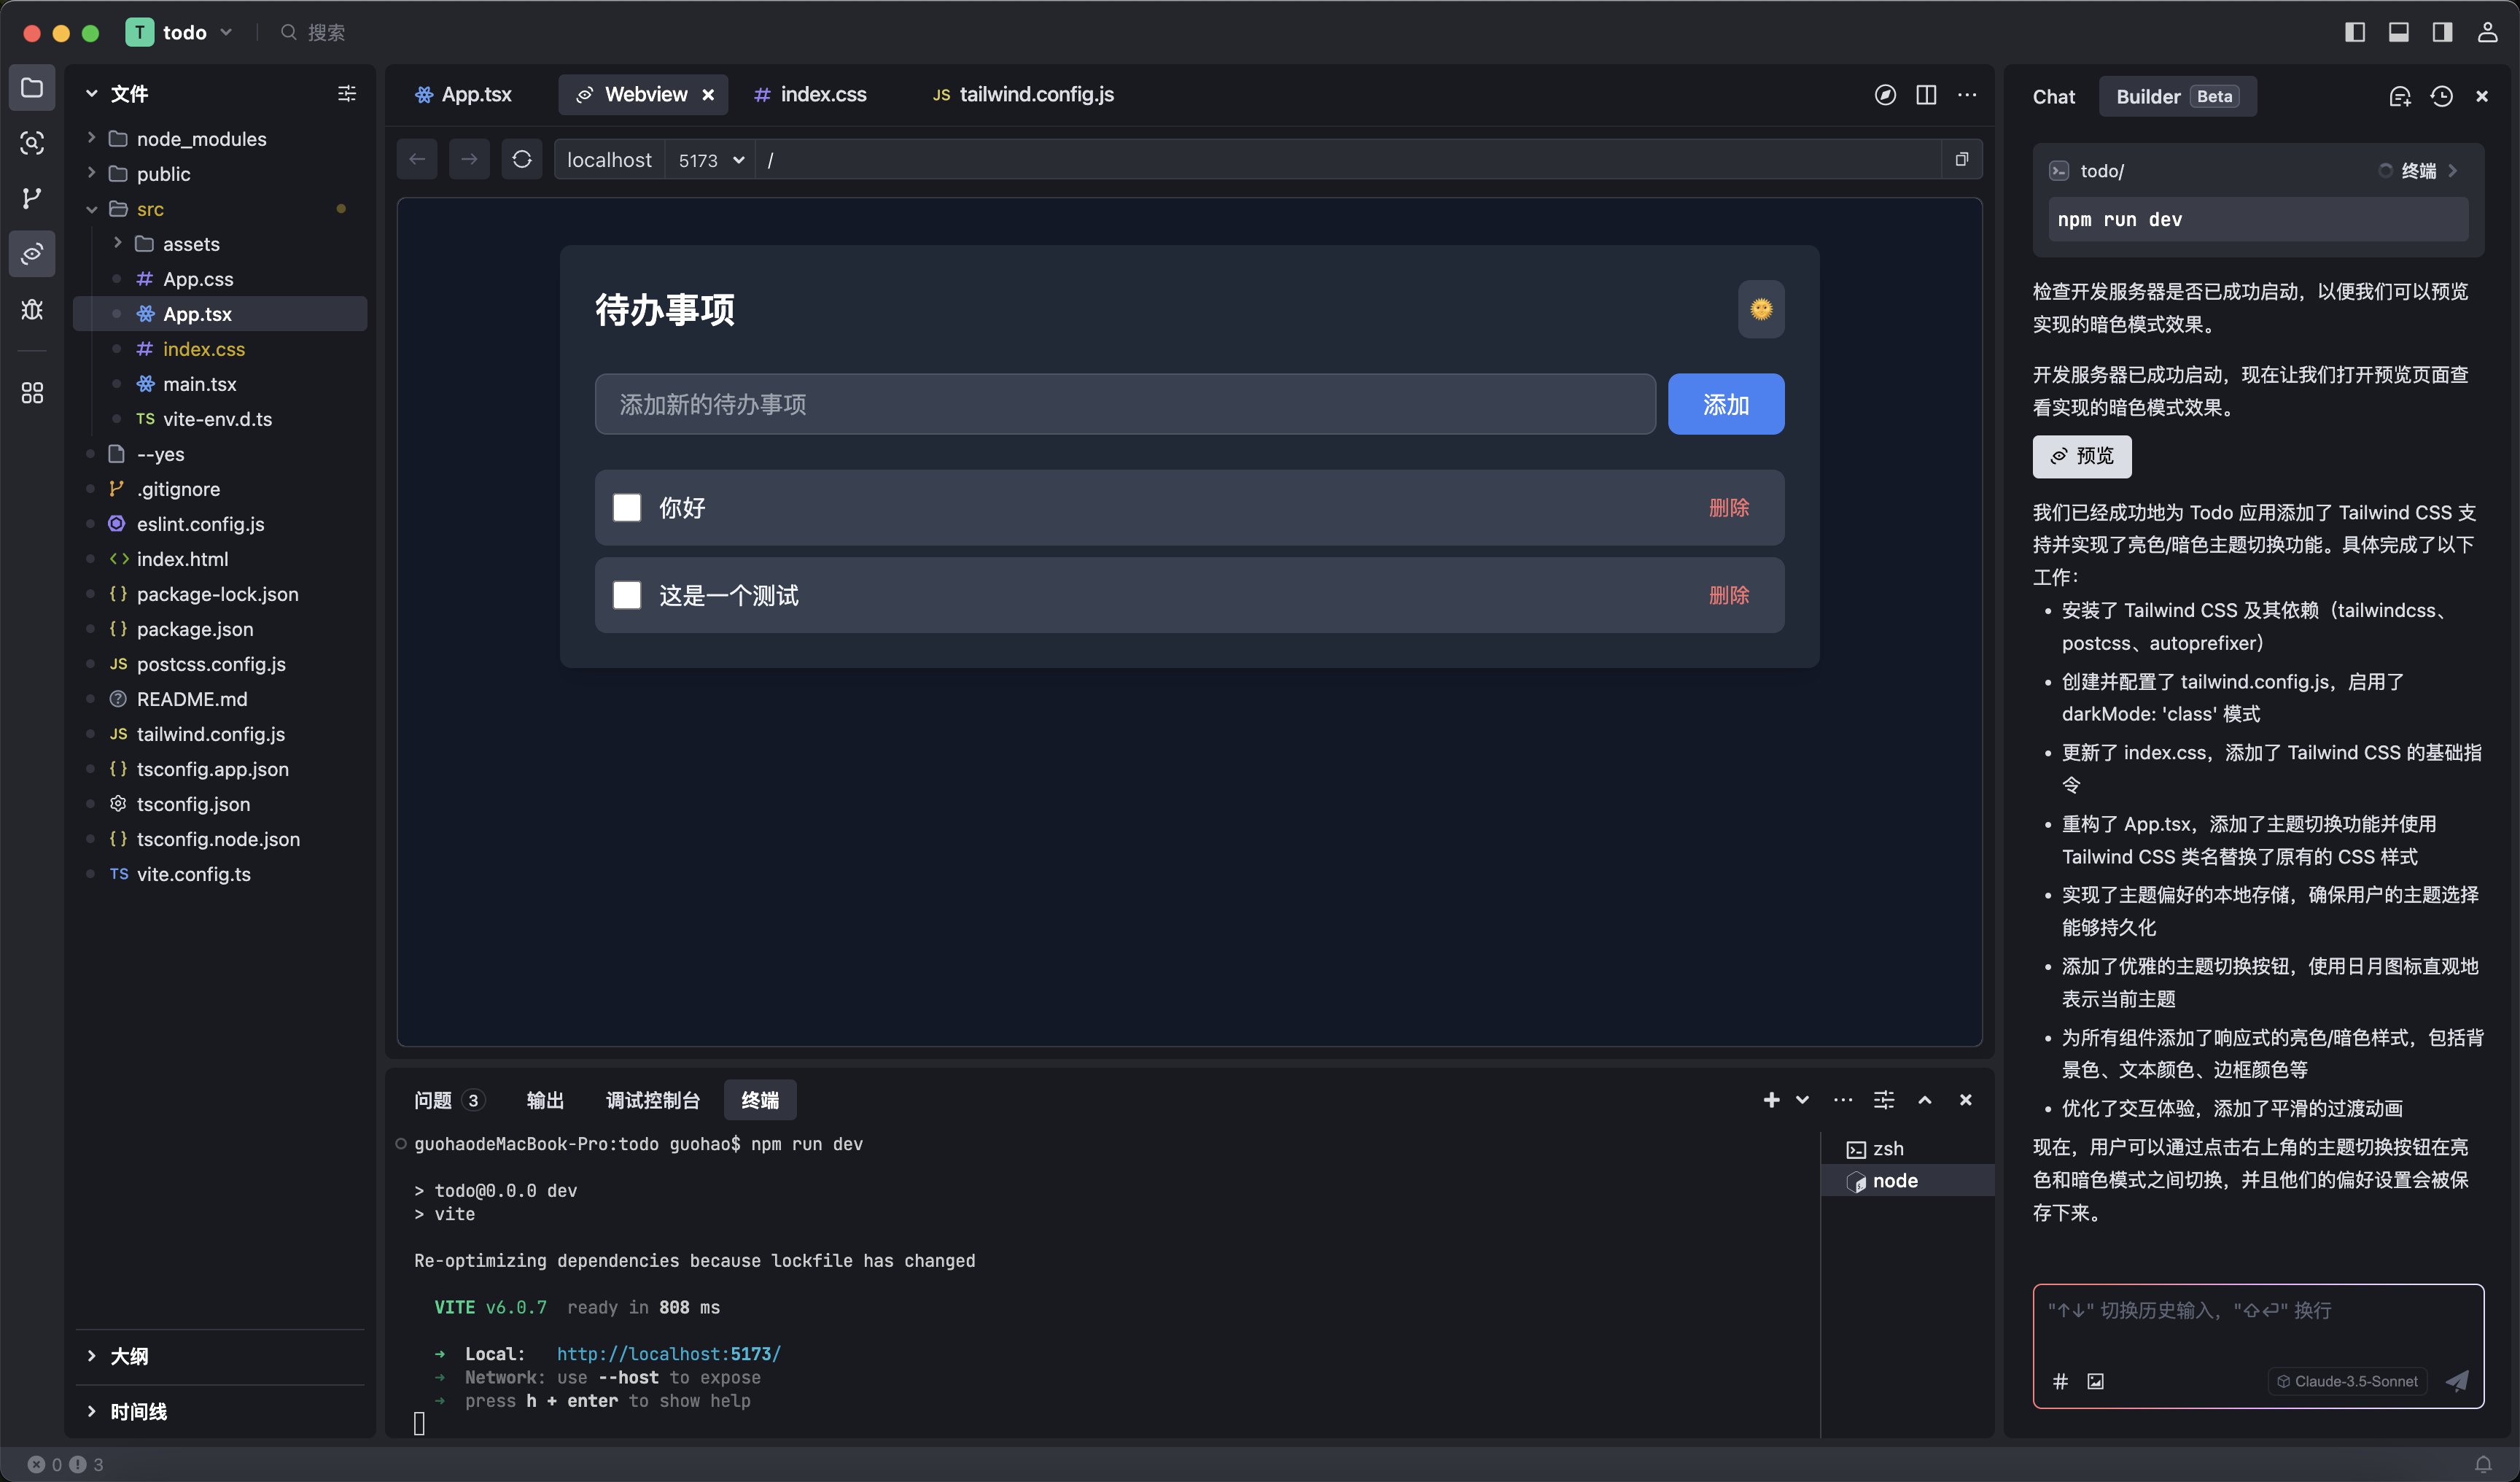The height and width of the screenshot is (1482, 2520).
Task: Open the 问题 problems tab
Action: (434, 1100)
